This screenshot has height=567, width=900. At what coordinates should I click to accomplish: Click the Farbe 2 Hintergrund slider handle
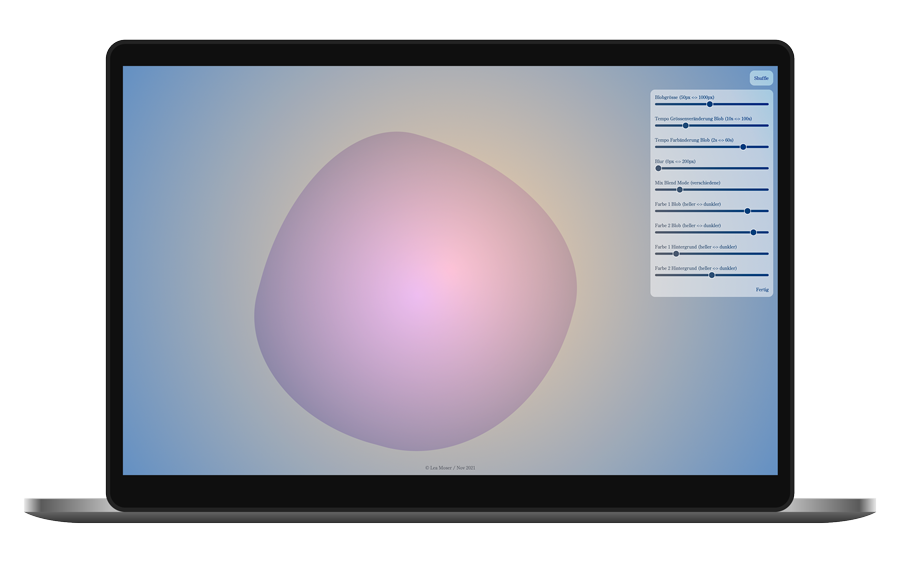point(712,275)
